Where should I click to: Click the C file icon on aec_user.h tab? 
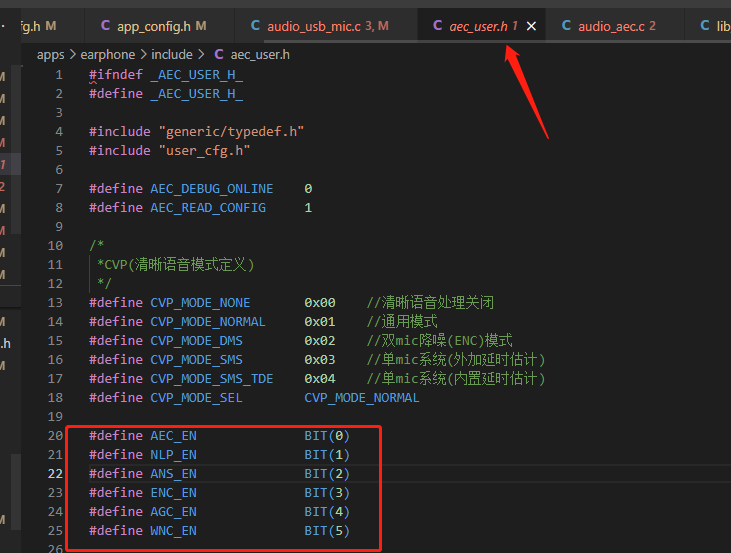437,26
